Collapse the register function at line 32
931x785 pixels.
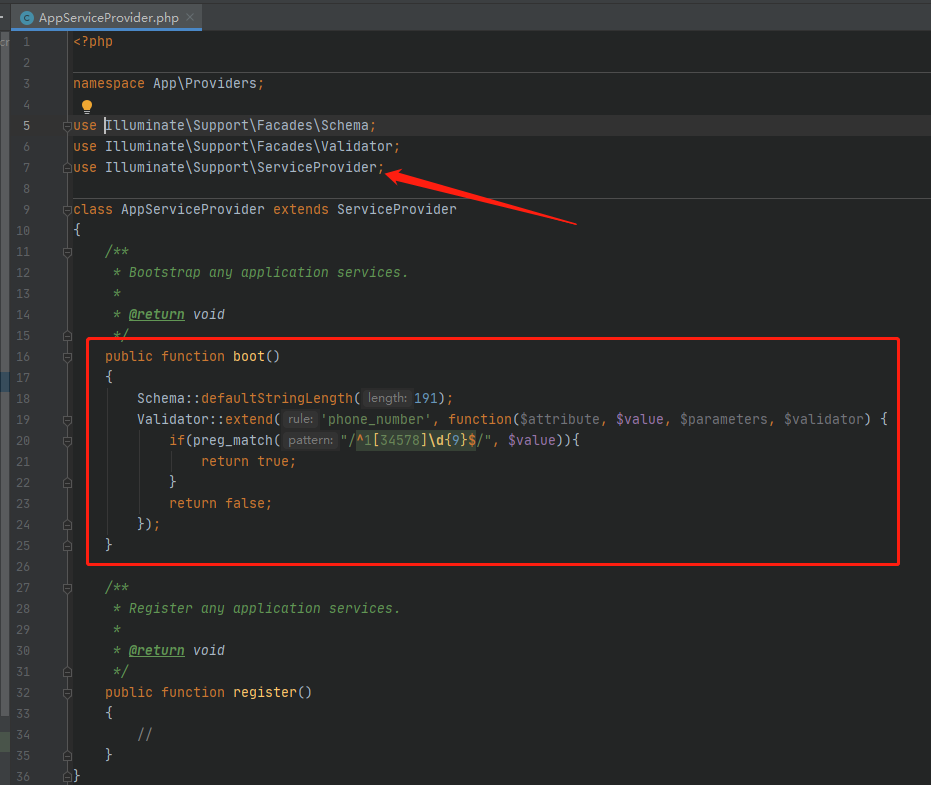pyautogui.click(x=67, y=693)
